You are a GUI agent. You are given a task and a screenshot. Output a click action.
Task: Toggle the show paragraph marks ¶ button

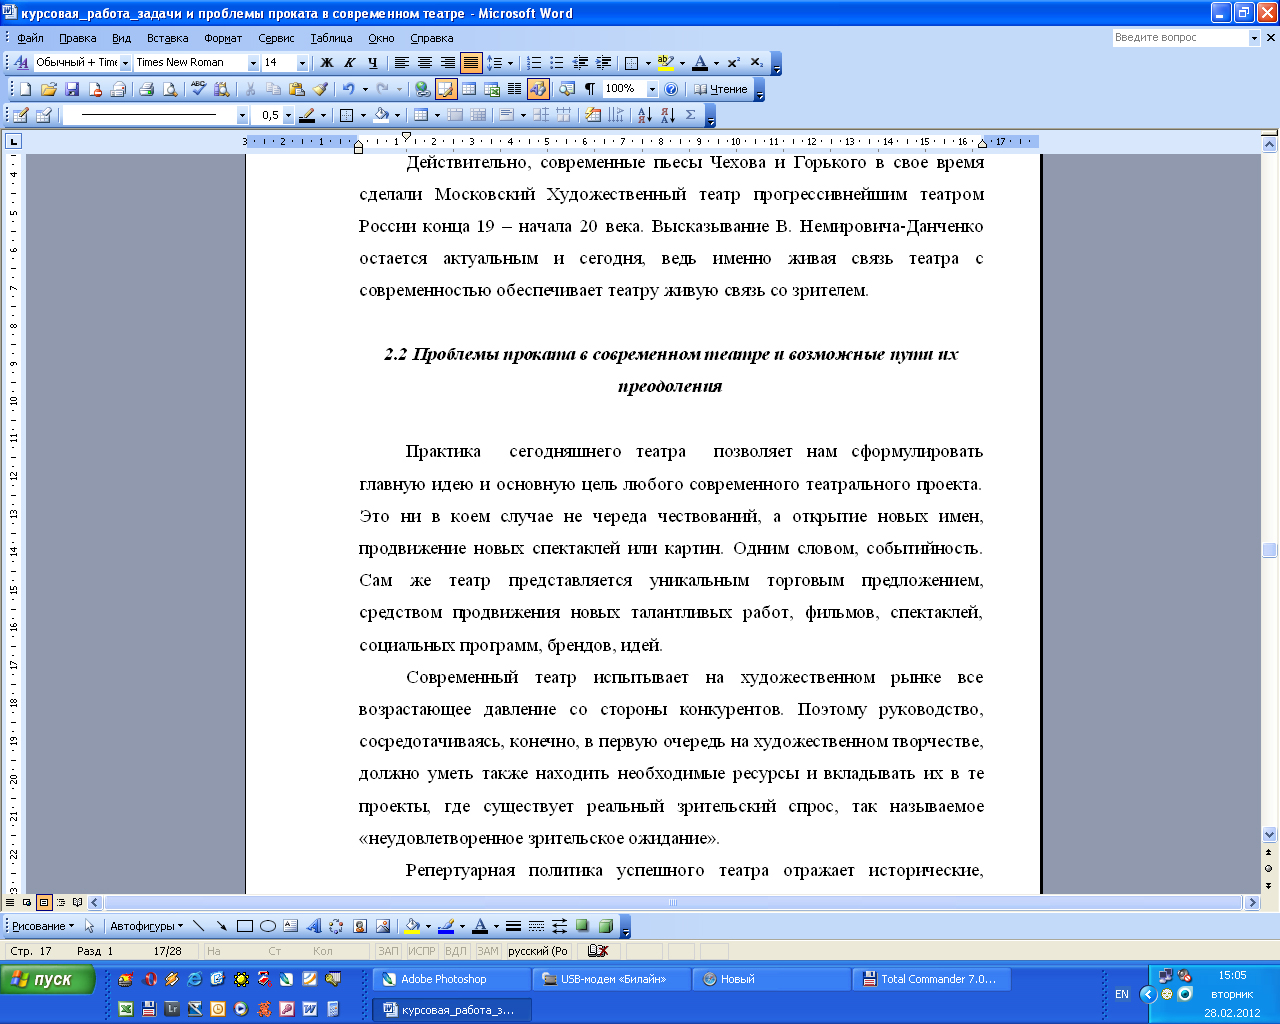click(x=589, y=89)
